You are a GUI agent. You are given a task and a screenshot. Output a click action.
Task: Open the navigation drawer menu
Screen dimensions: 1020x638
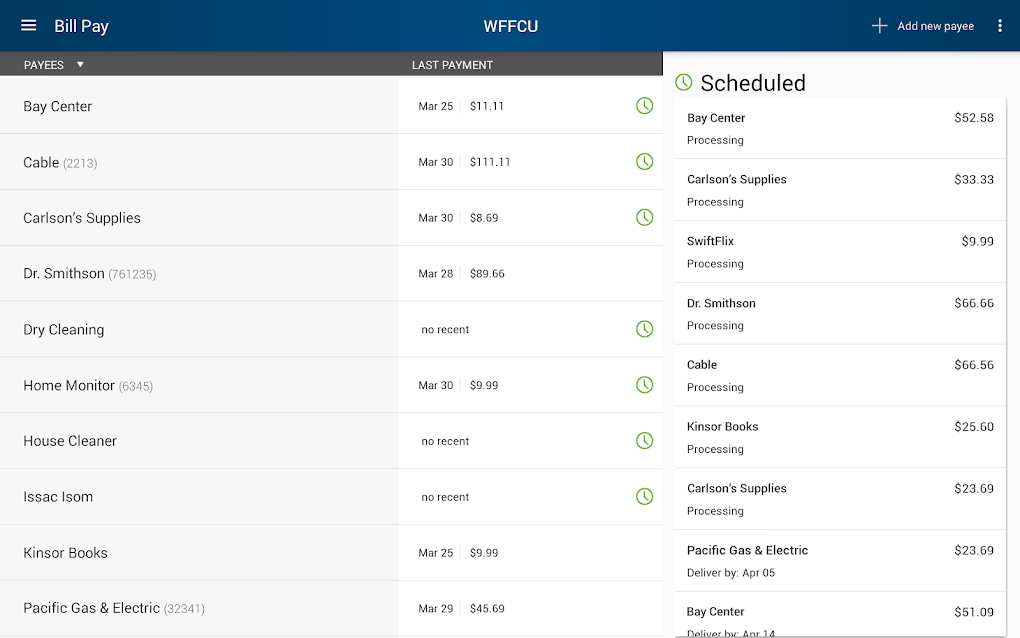tap(28, 25)
